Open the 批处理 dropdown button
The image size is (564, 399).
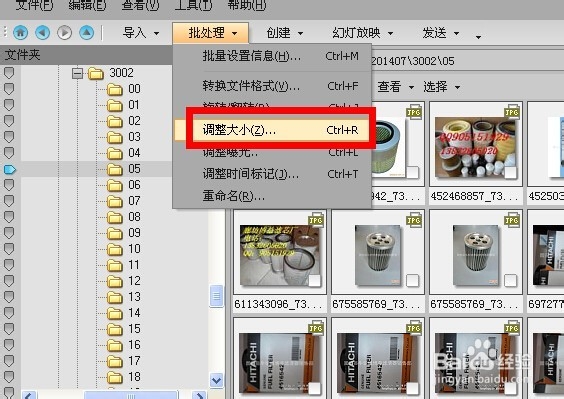click(211, 33)
